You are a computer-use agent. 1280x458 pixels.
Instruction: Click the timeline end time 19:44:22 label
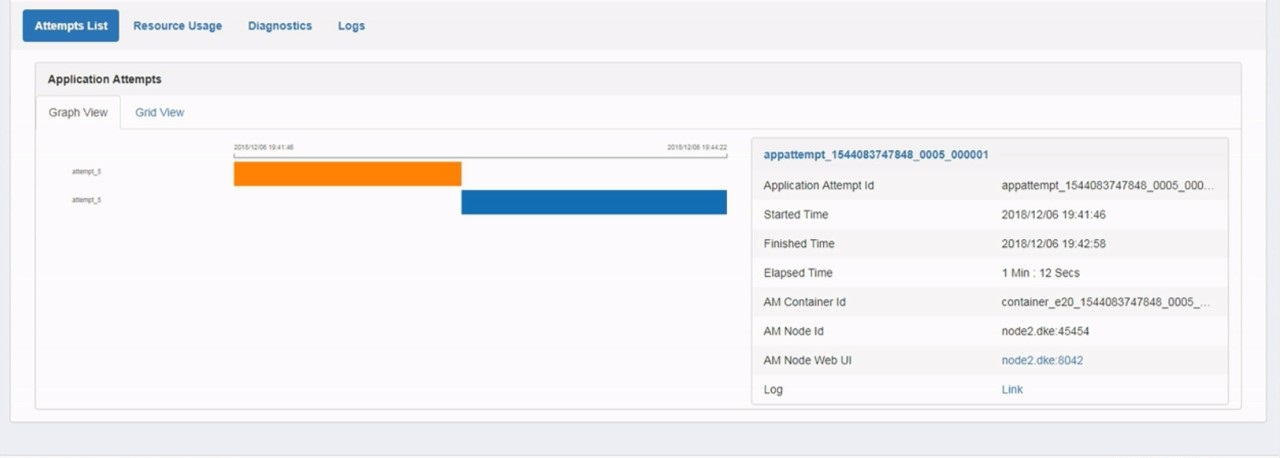click(697, 147)
